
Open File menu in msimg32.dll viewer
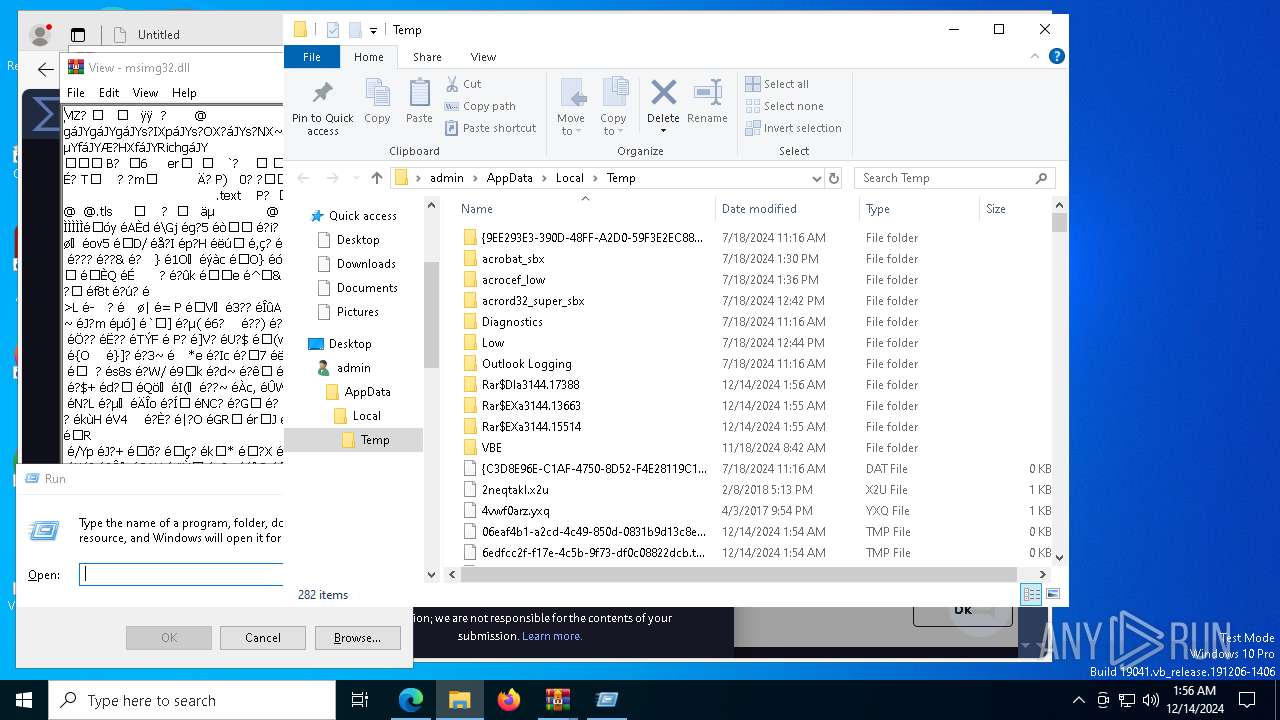(x=76, y=93)
